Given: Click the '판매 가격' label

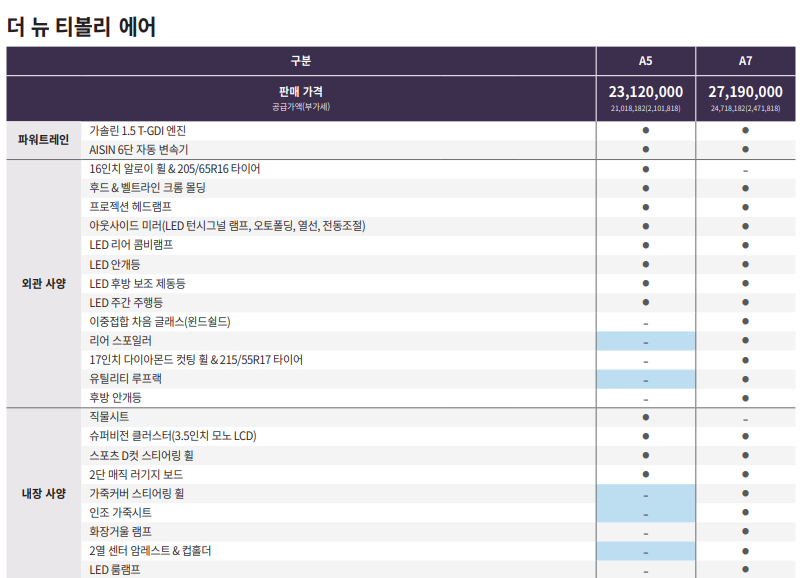Looking at the screenshot, I should pos(301,91).
